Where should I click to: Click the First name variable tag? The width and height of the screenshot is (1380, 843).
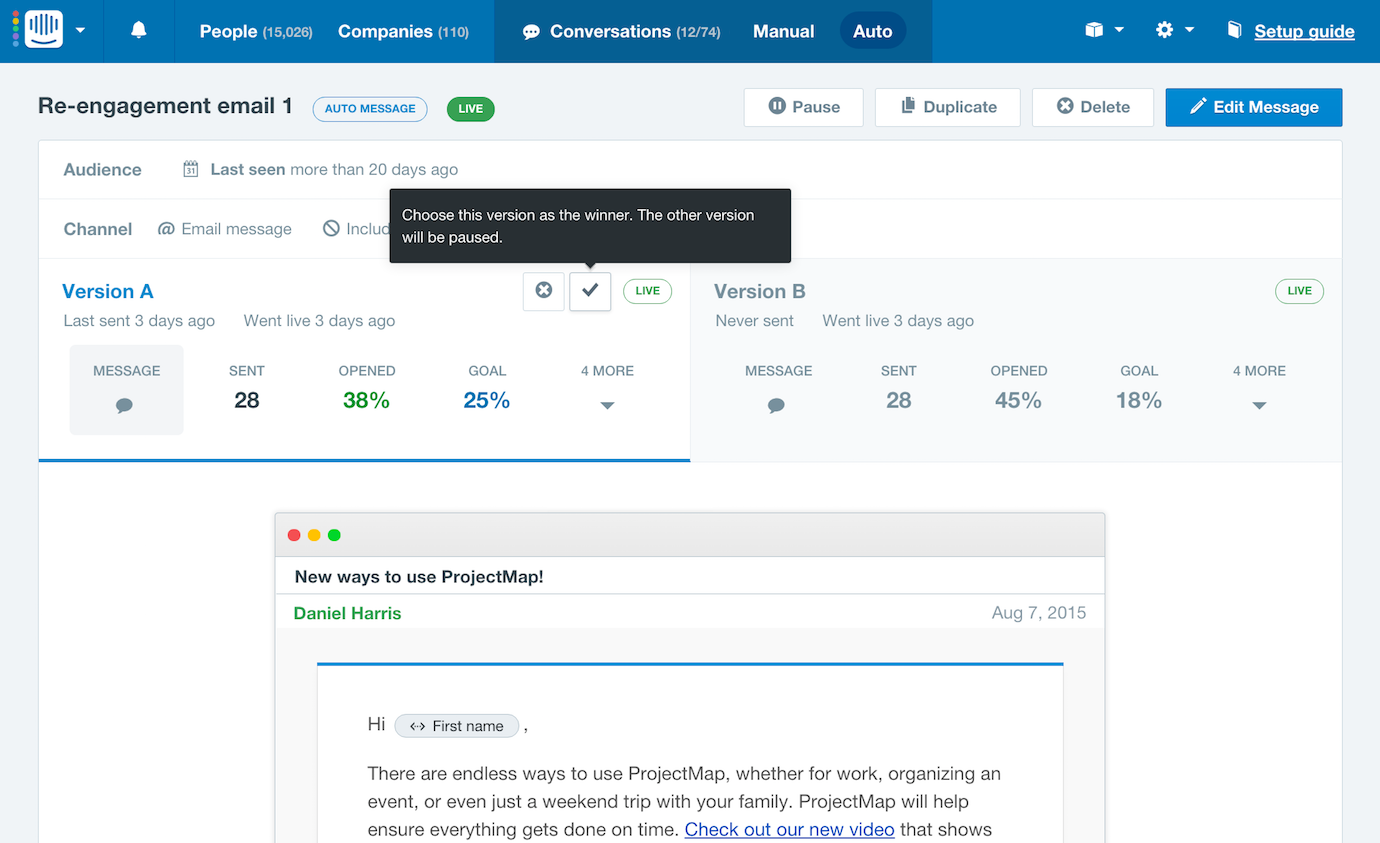[457, 726]
